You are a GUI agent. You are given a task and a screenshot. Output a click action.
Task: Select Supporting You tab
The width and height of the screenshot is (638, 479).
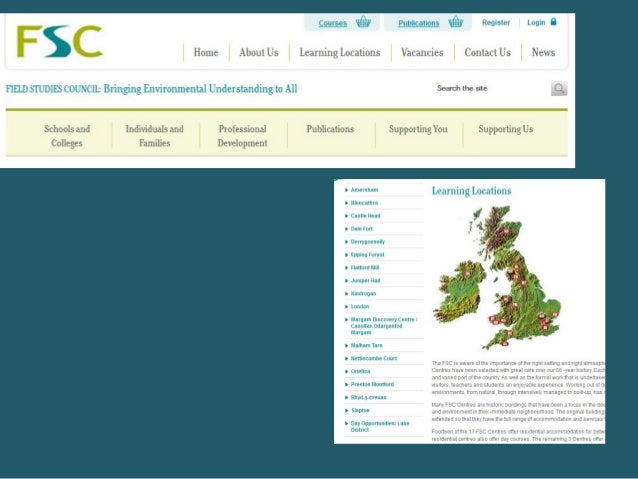(418, 129)
